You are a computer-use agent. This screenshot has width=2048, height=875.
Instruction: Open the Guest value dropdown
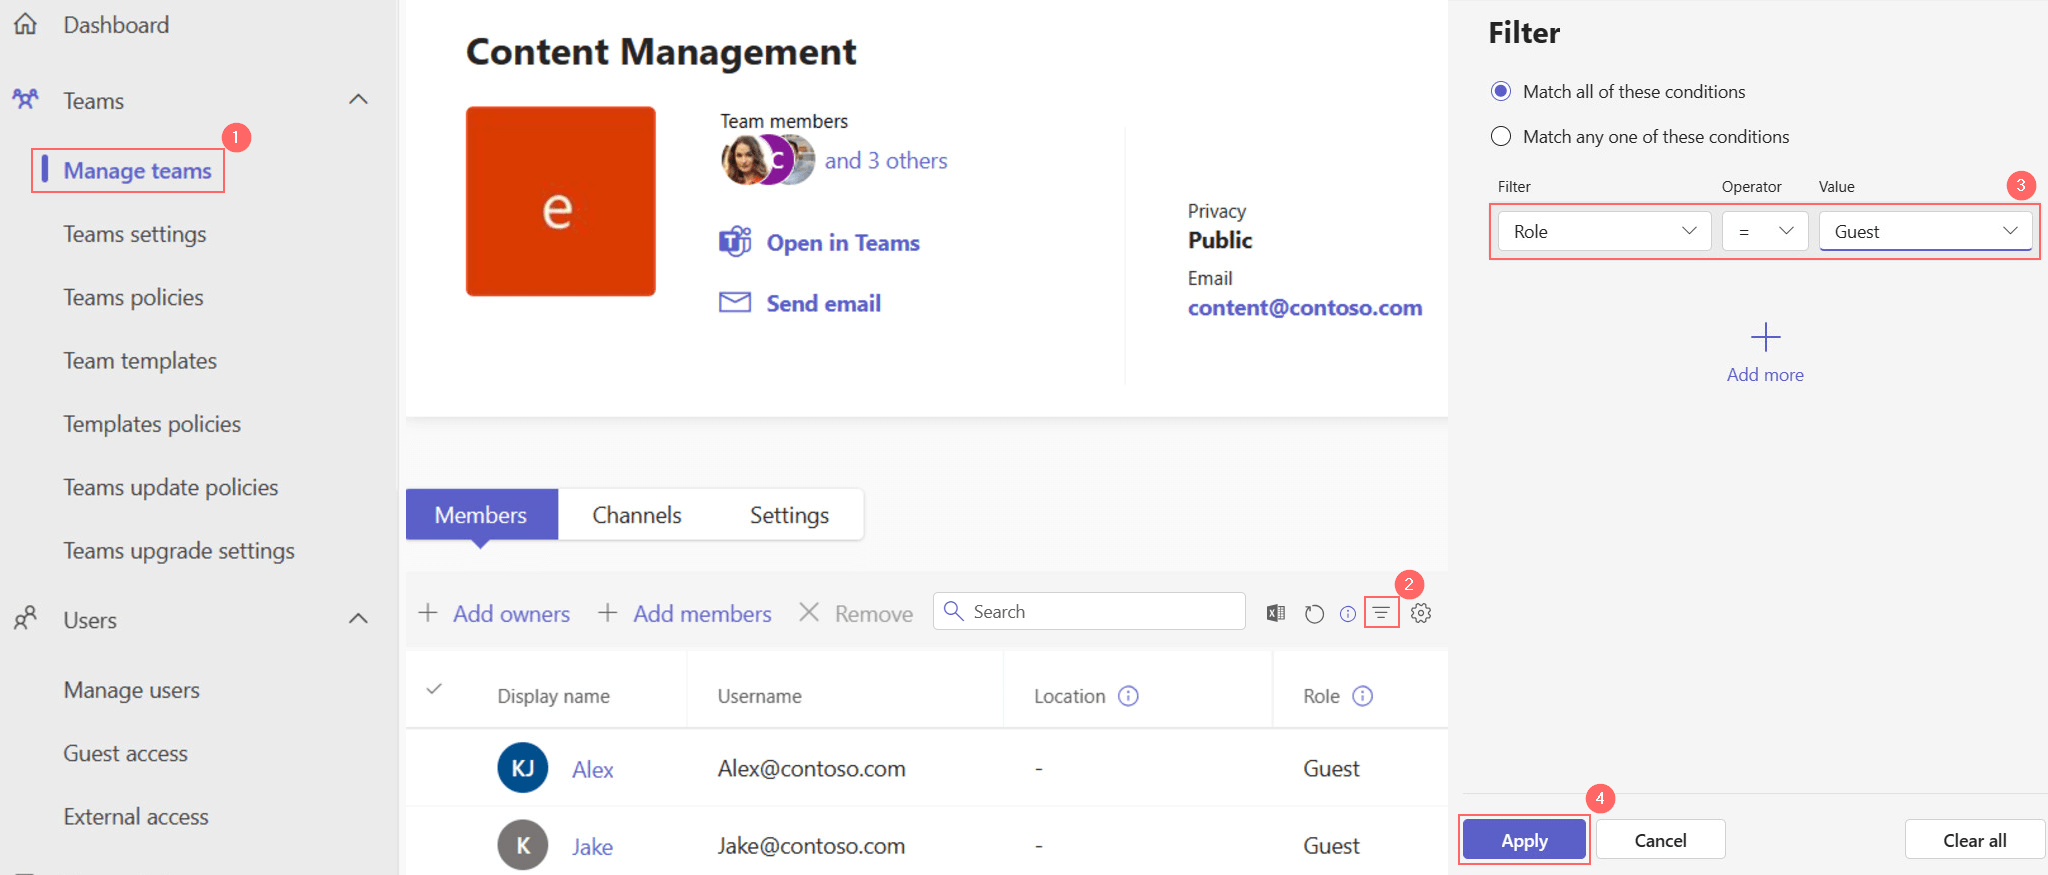point(1926,231)
